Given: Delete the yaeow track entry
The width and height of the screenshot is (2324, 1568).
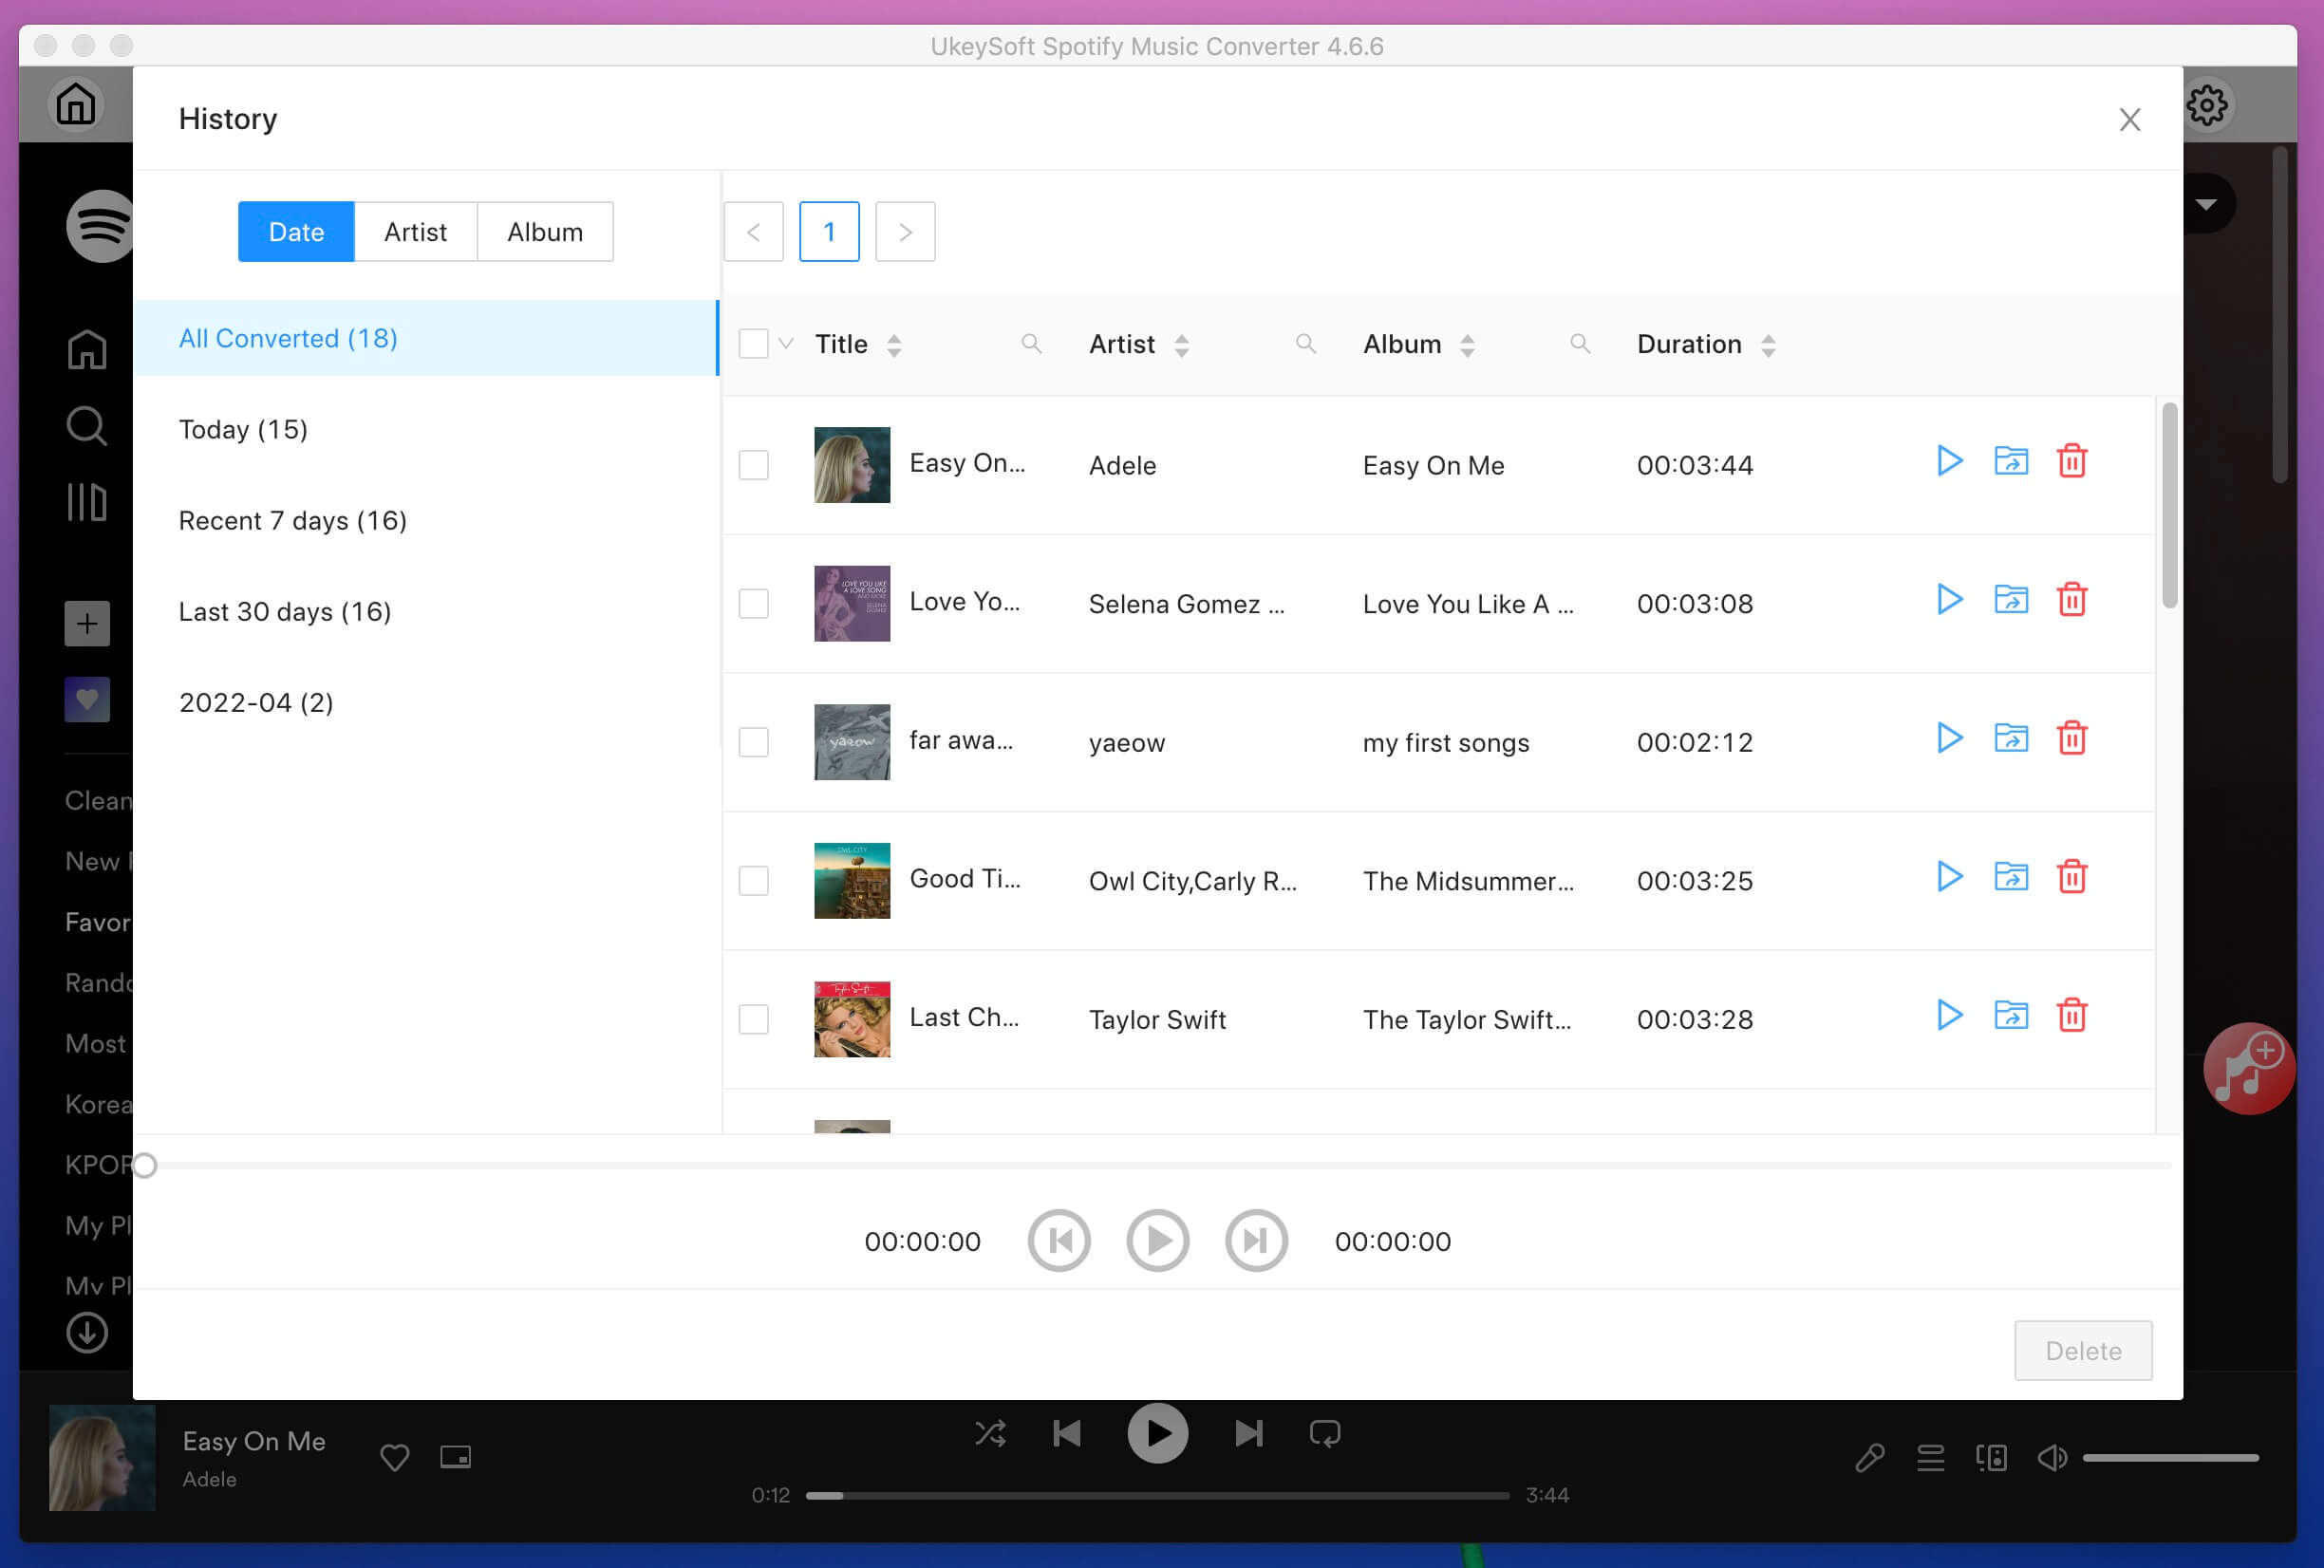Looking at the screenshot, I should coord(2072,738).
